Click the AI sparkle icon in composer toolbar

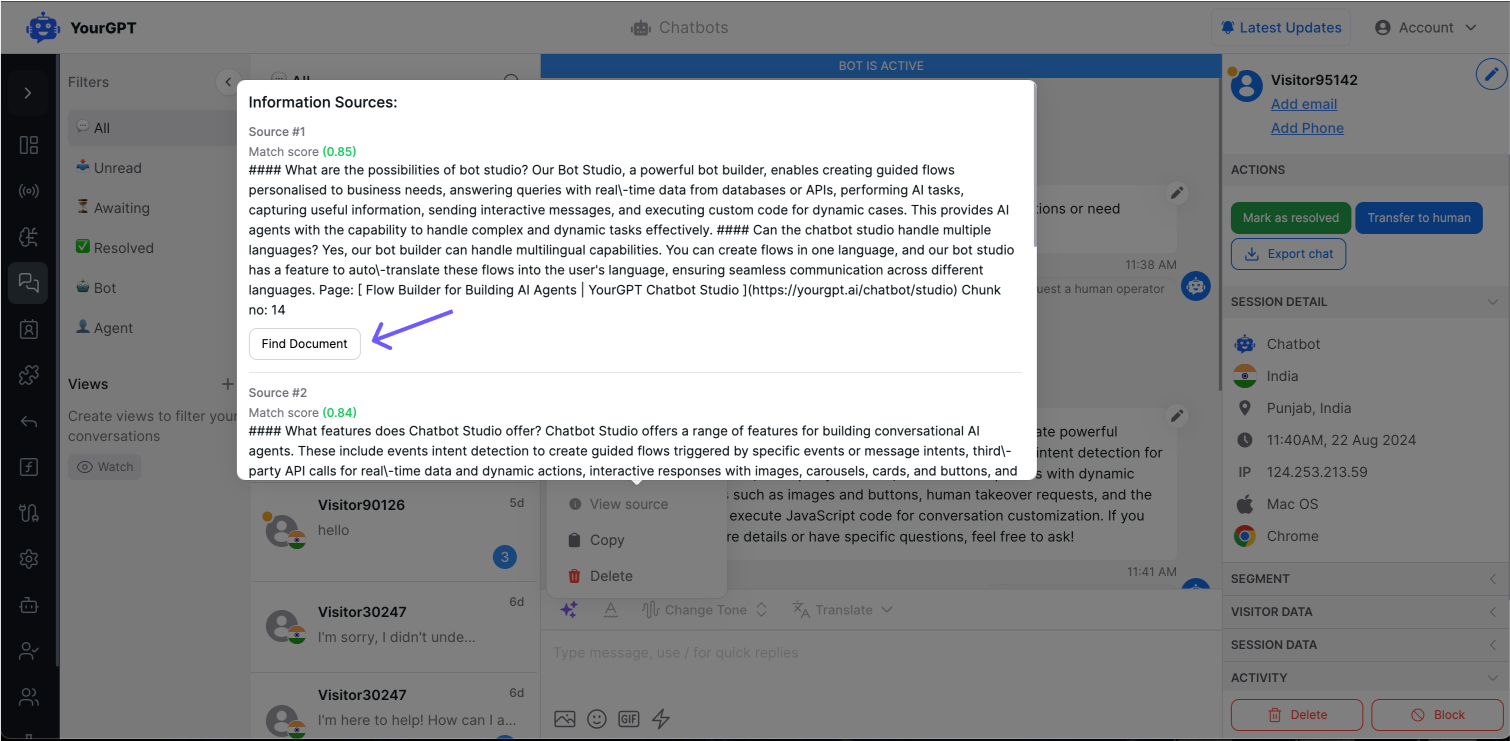tap(569, 610)
